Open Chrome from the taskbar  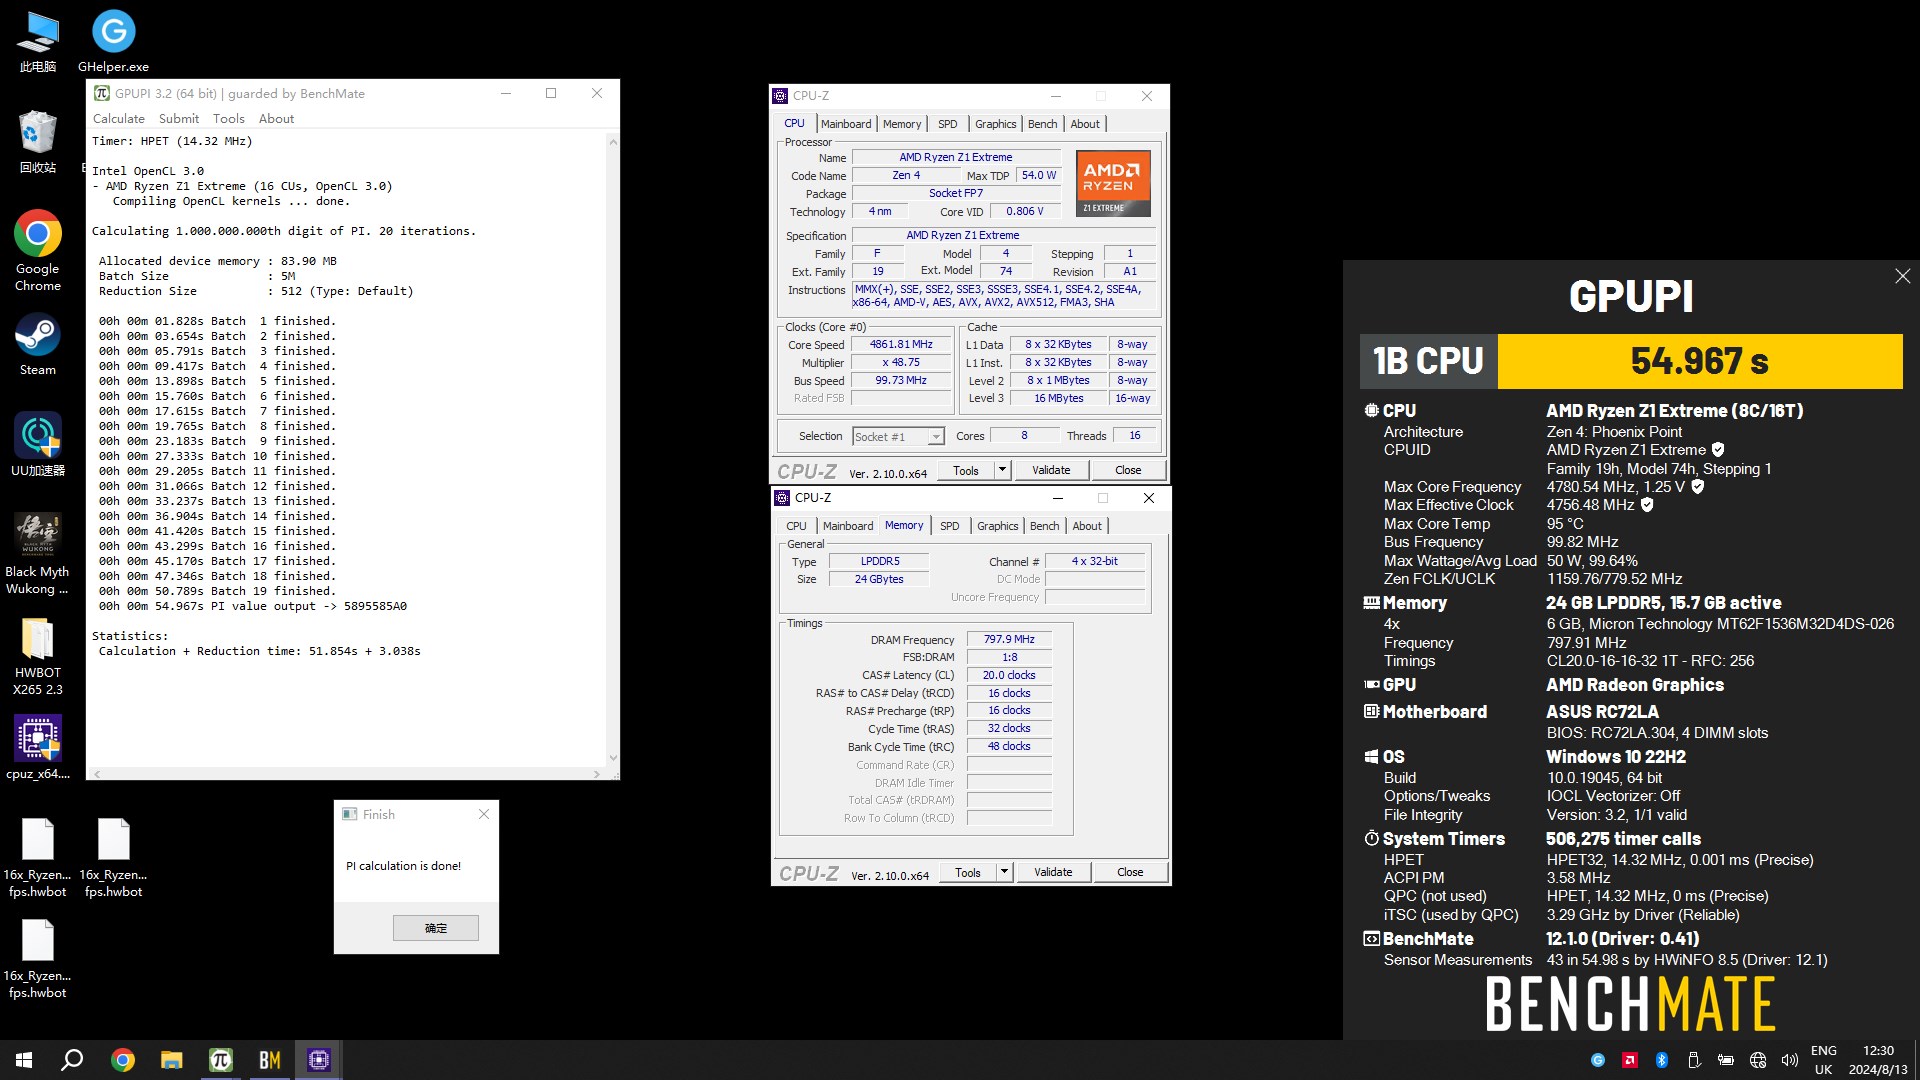coord(122,1060)
